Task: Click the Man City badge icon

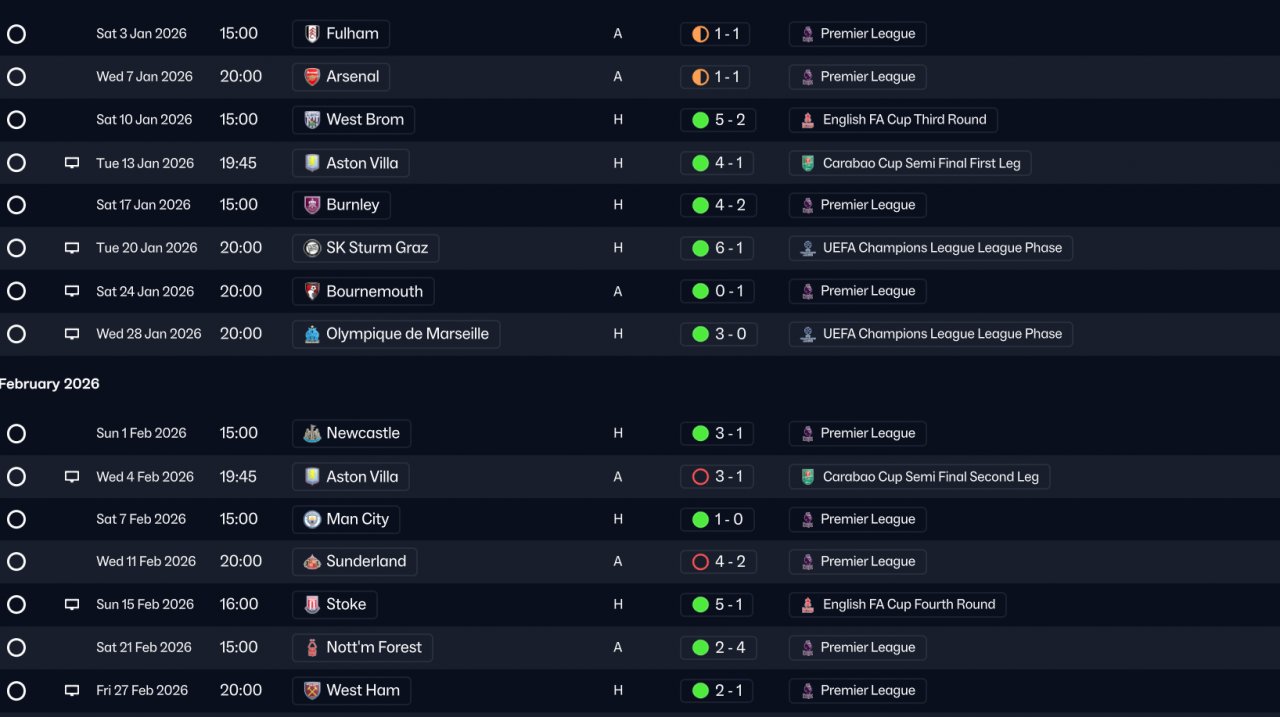Action: tap(312, 519)
